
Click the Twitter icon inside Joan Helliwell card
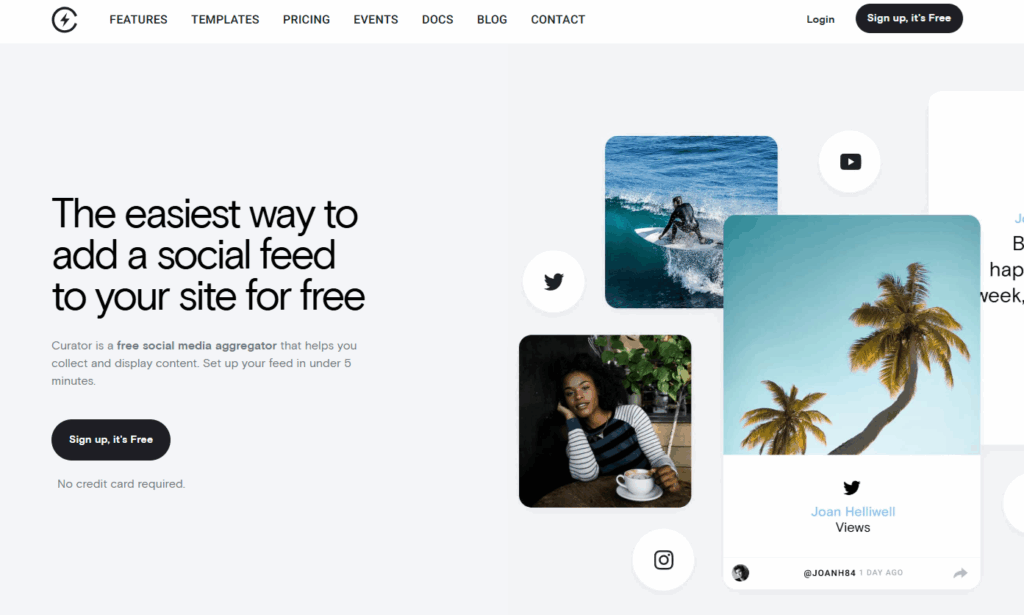(852, 488)
